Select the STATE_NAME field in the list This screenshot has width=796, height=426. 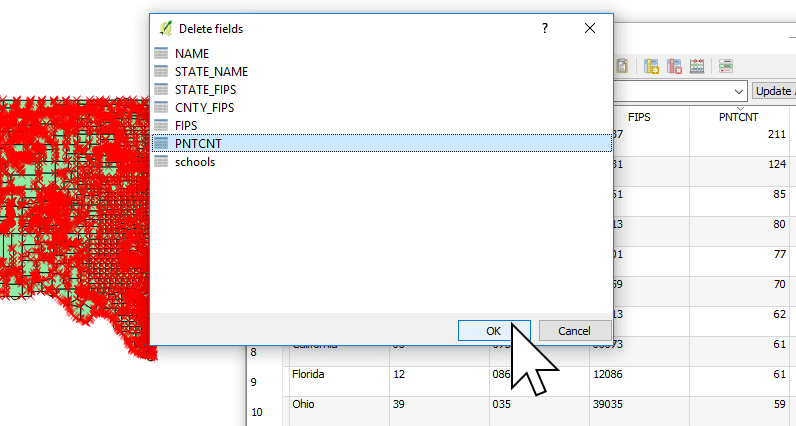[x=382, y=72]
